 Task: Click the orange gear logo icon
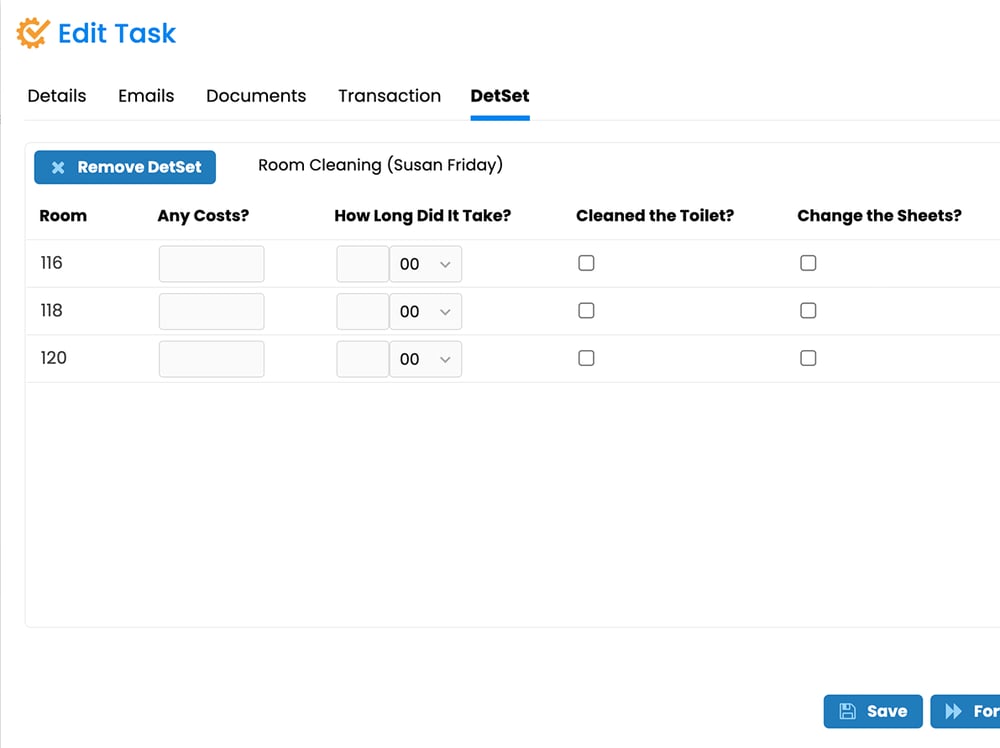(x=33, y=32)
